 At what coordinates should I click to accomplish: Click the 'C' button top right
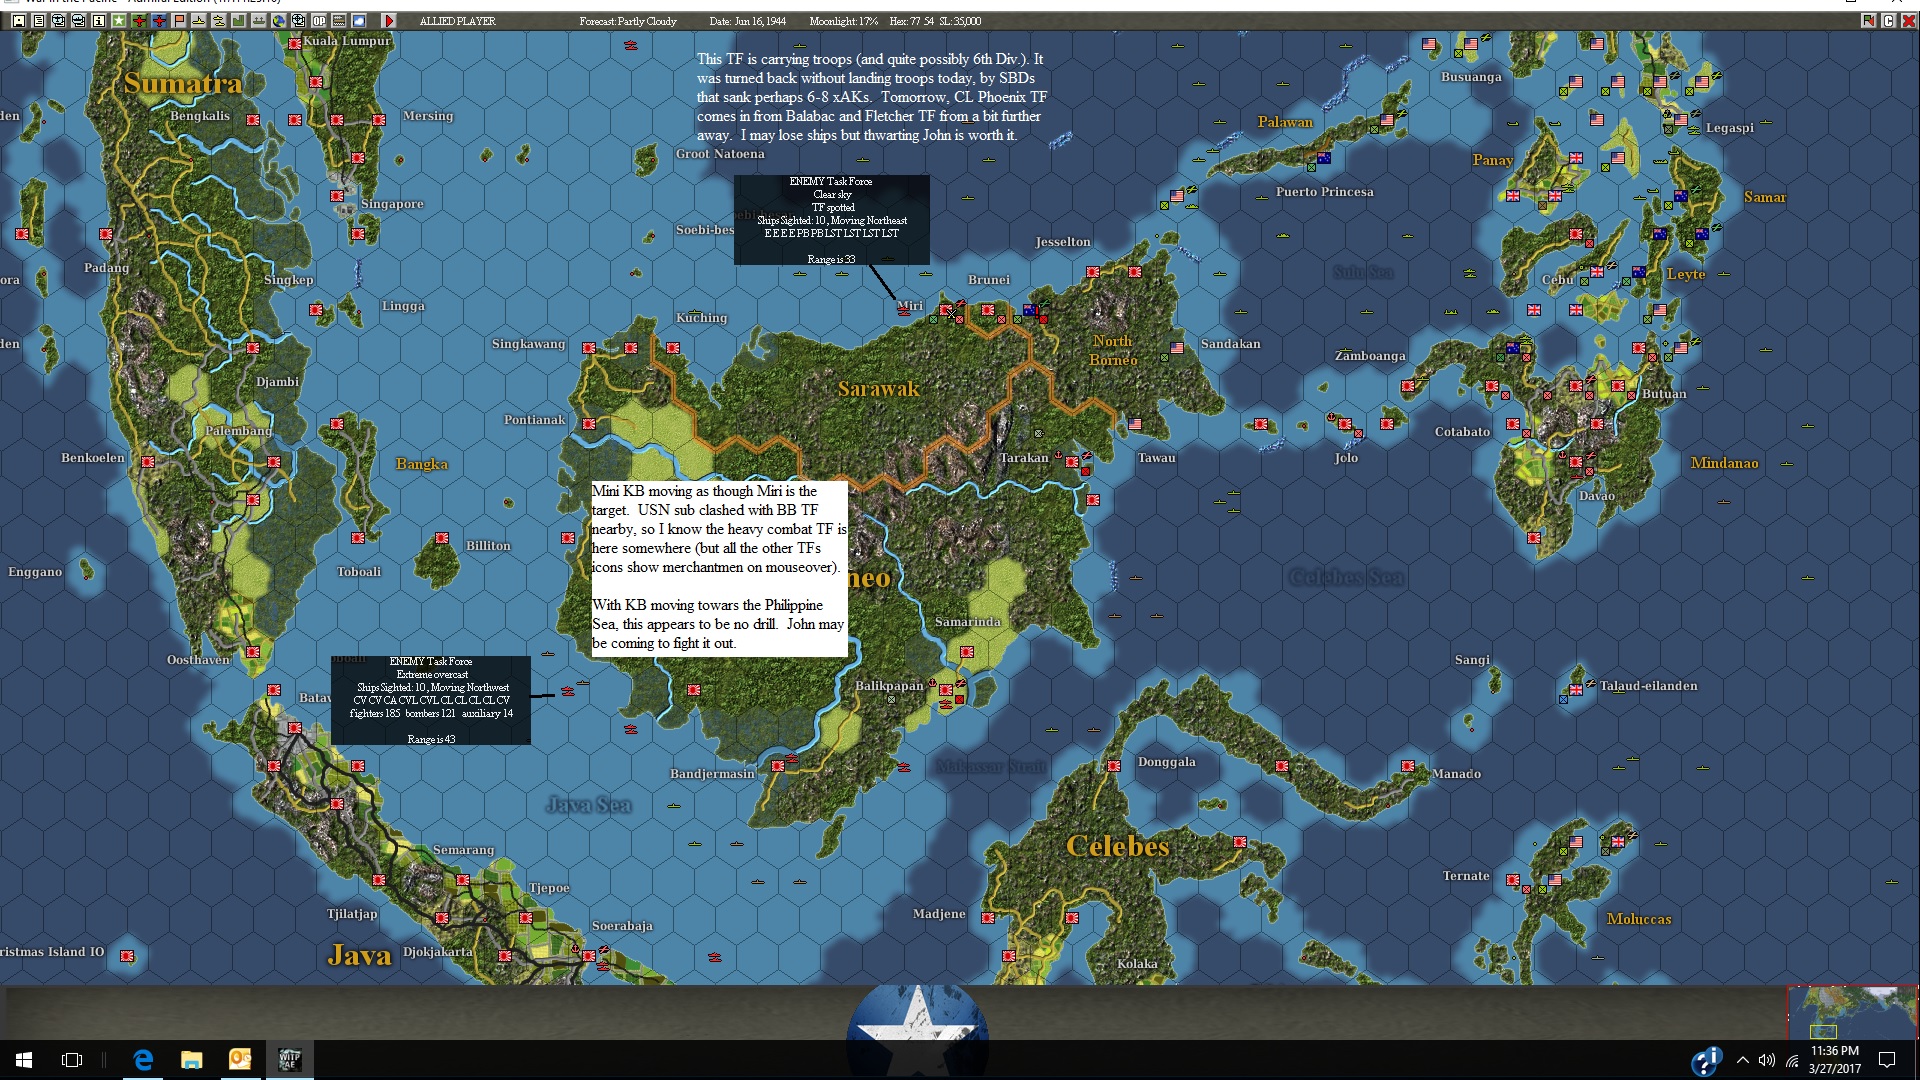(1888, 20)
